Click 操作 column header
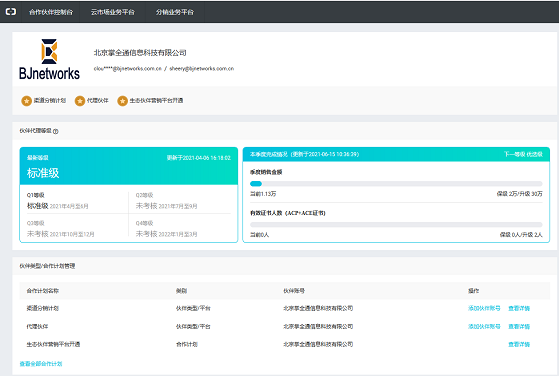 tap(473, 291)
